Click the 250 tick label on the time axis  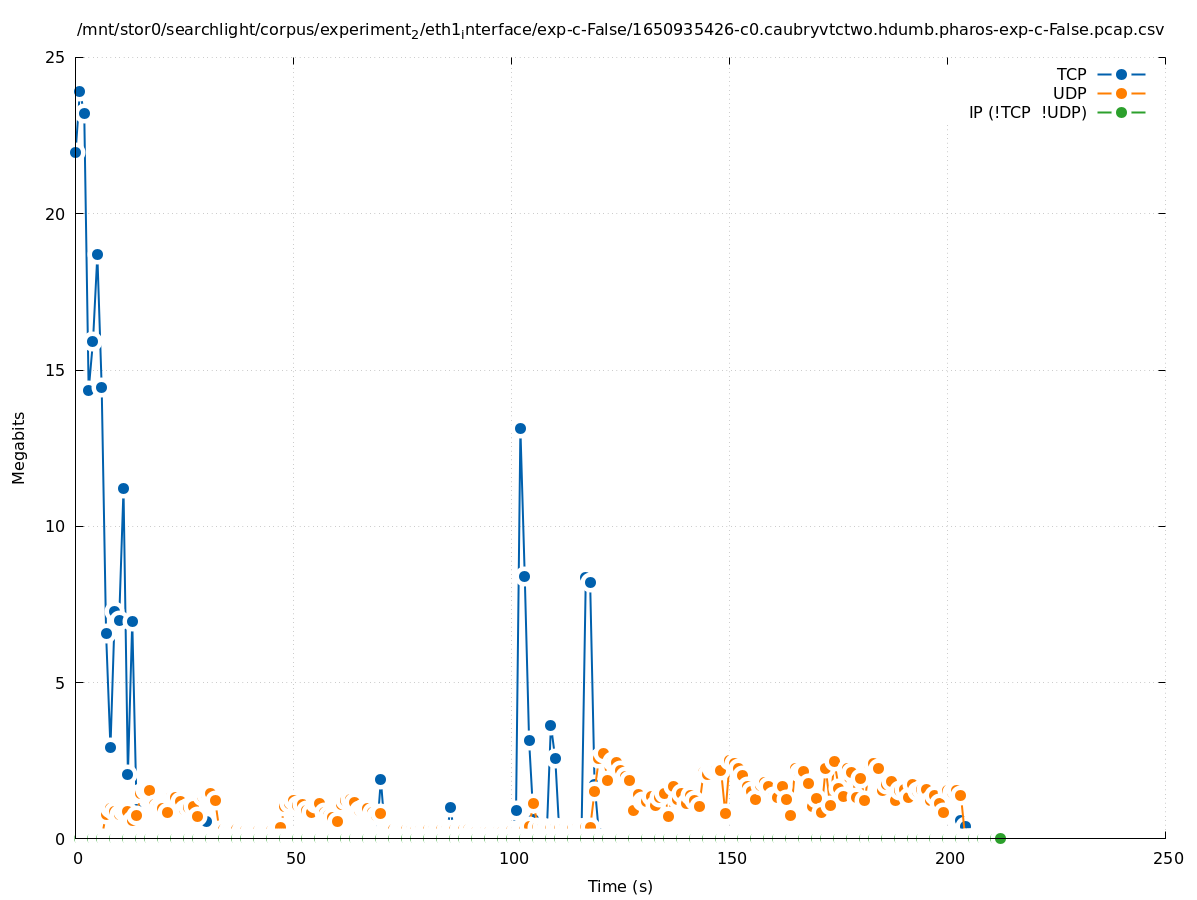pyautogui.click(x=1166, y=858)
